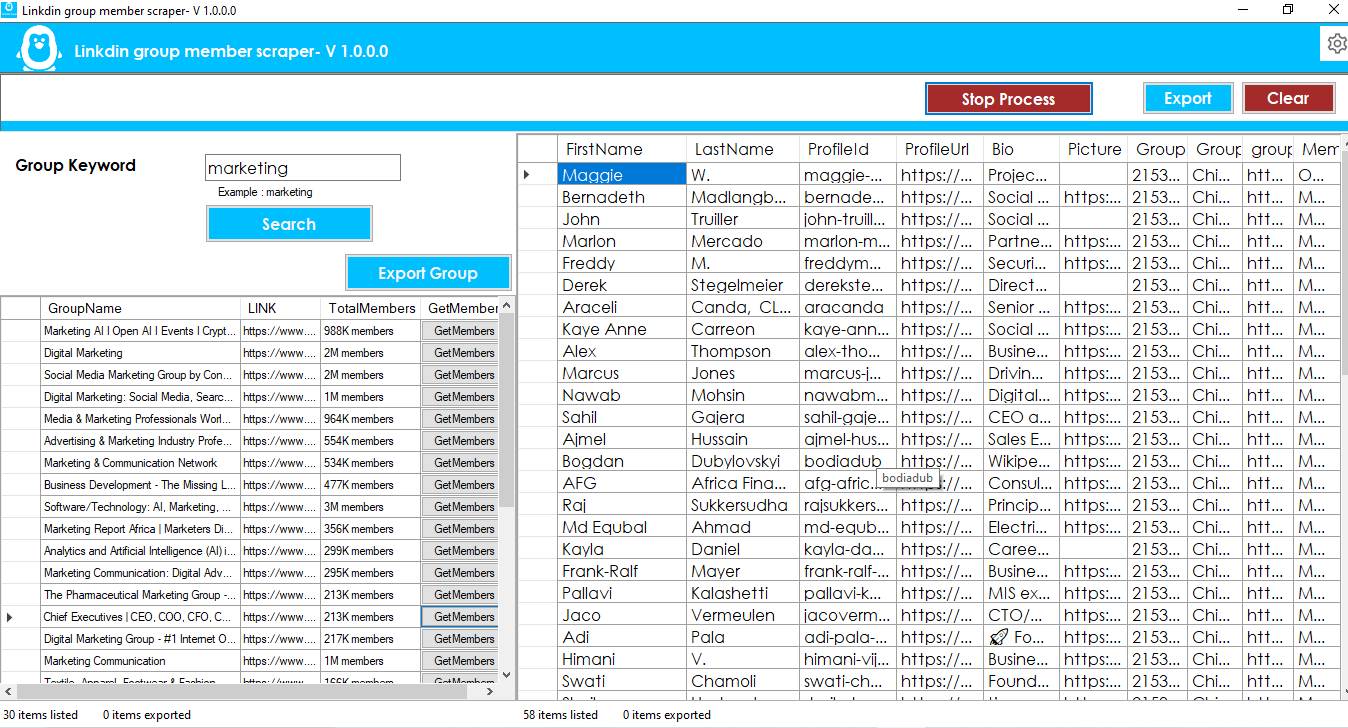Open settings with the gear icon
1348x728 pixels.
(x=1337, y=43)
